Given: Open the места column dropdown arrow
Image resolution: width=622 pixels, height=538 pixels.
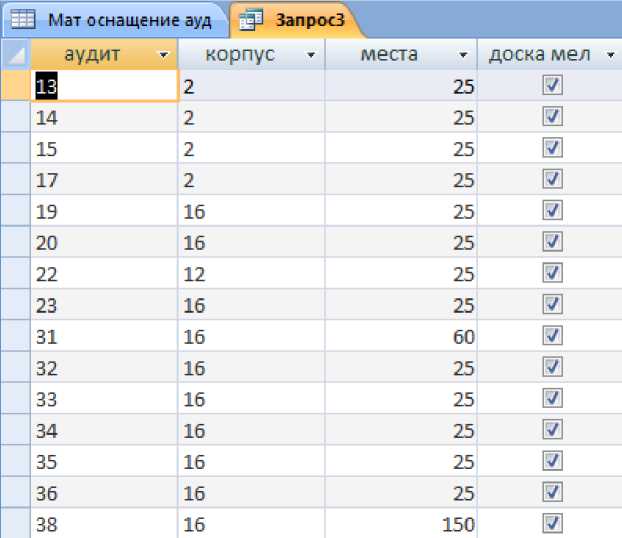Looking at the screenshot, I should tap(463, 55).
